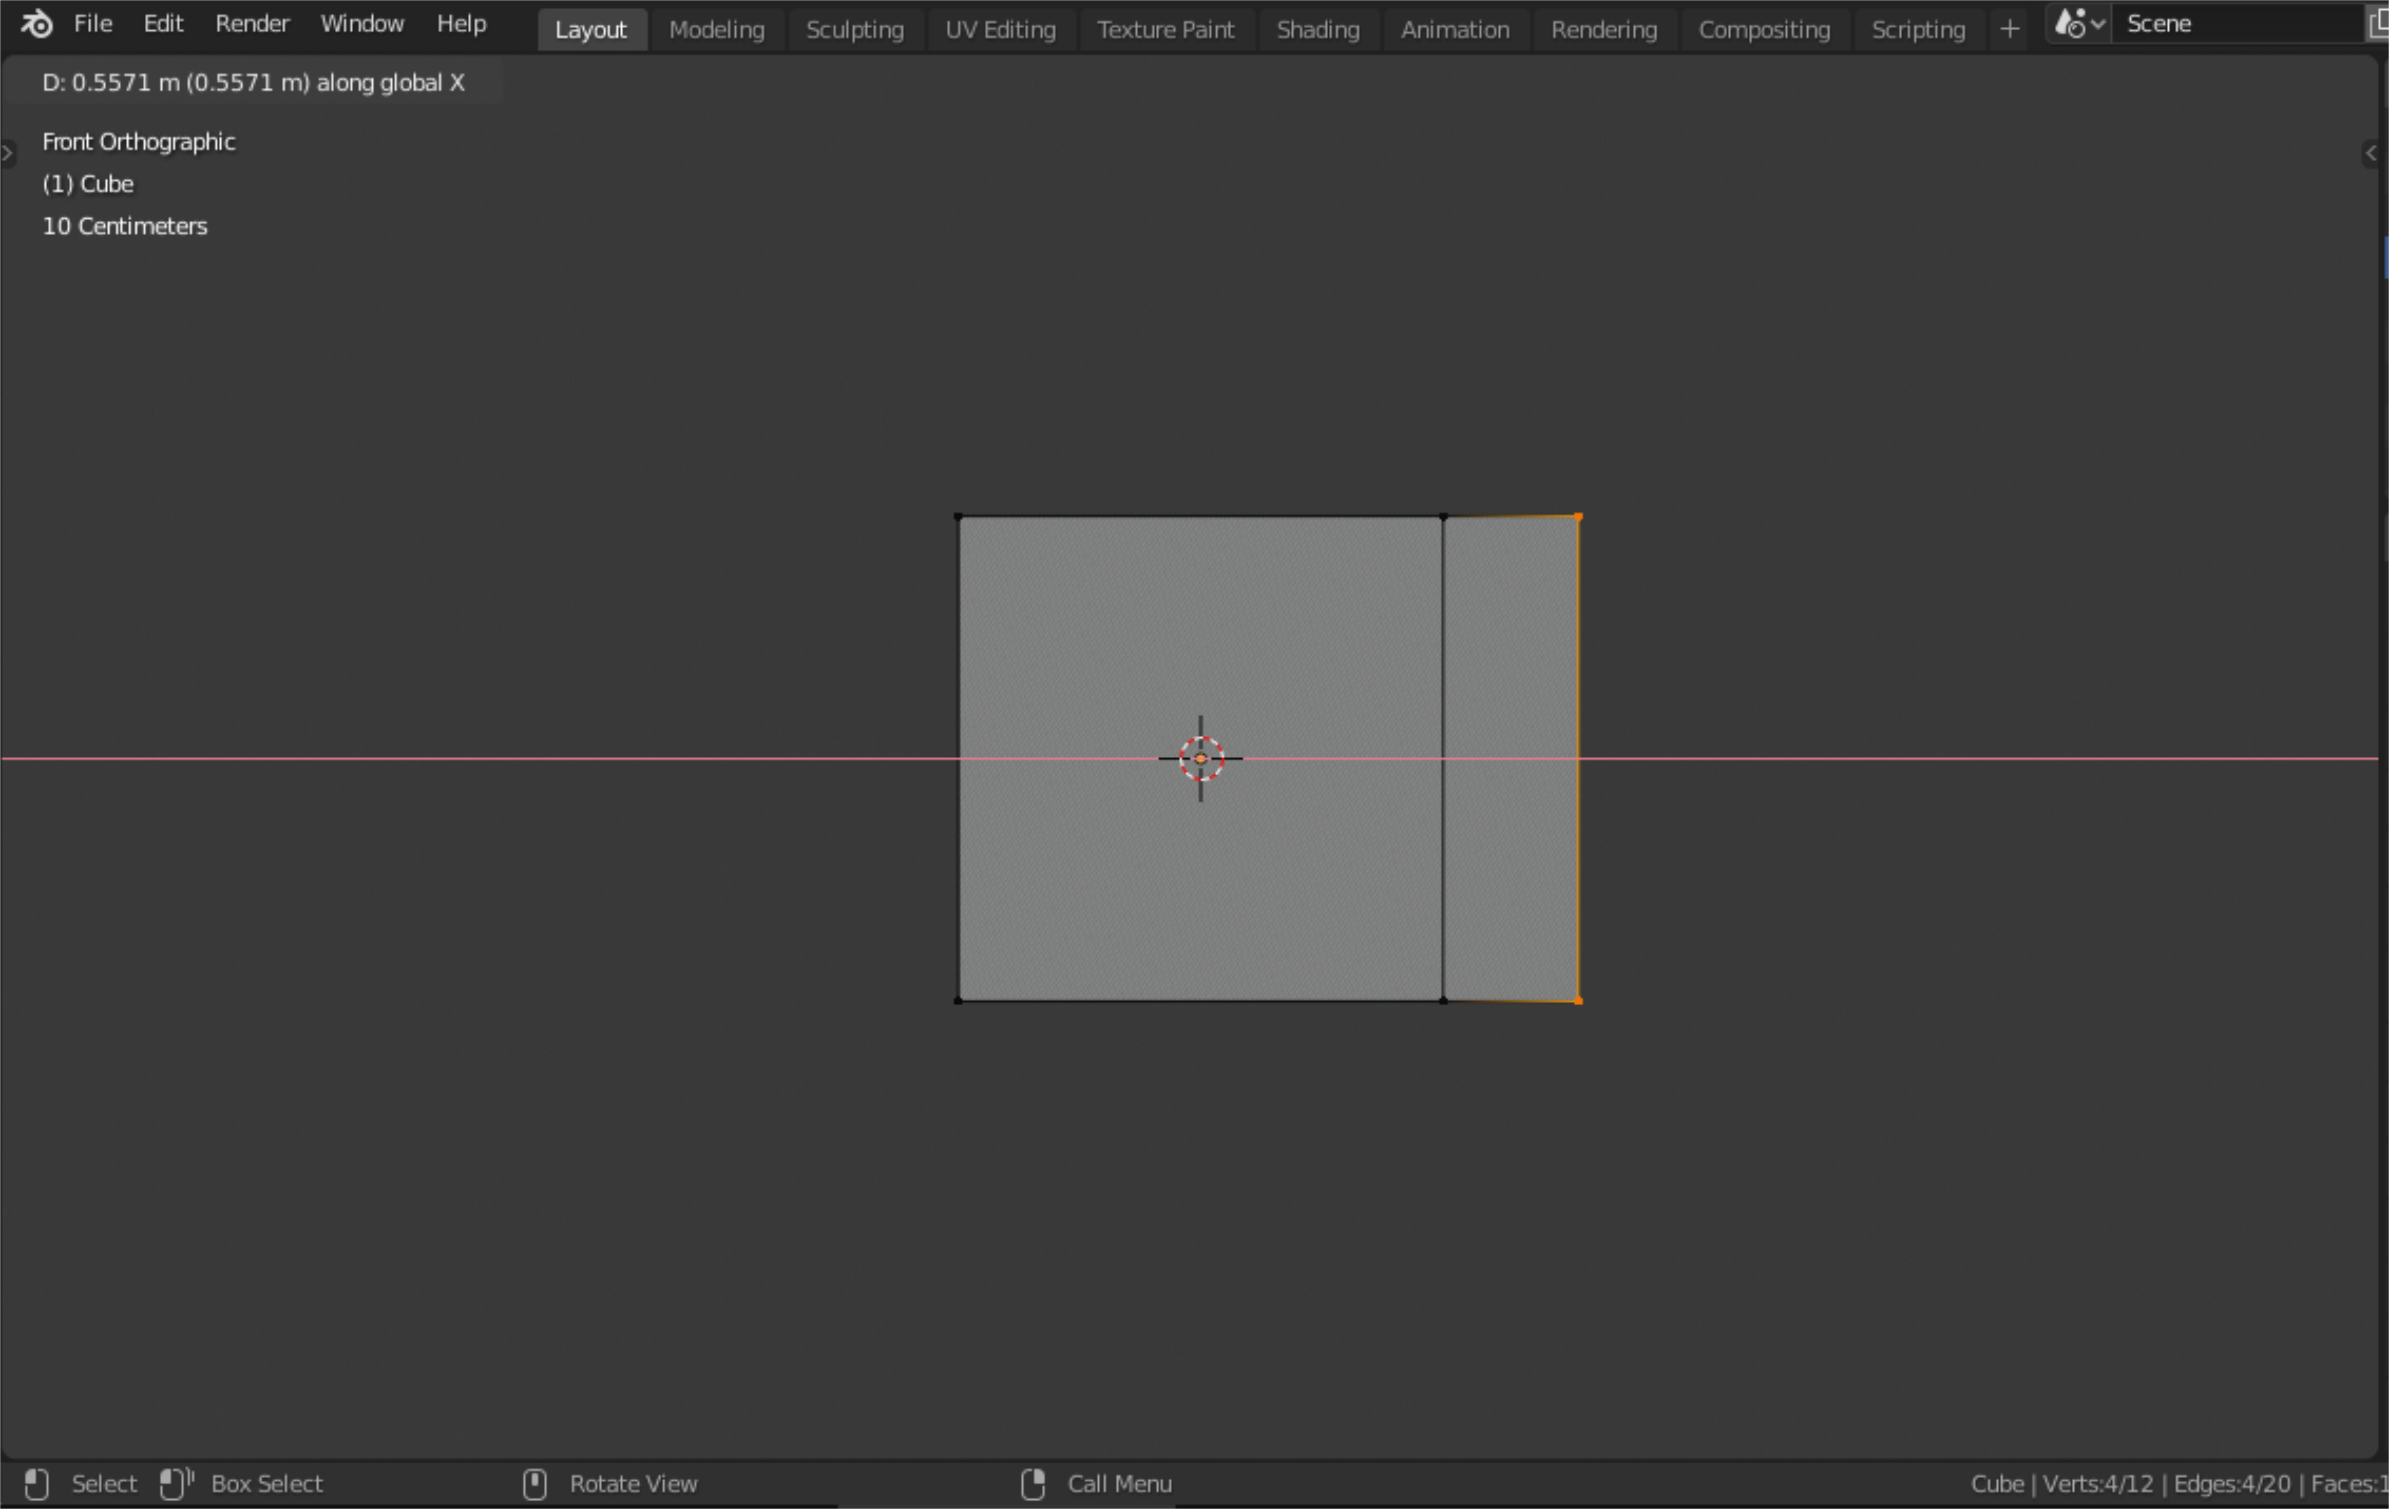The height and width of the screenshot is (1509, 2389).
Task: Switch to the Animation workspace tab
Action: [x=1455, y=30]
